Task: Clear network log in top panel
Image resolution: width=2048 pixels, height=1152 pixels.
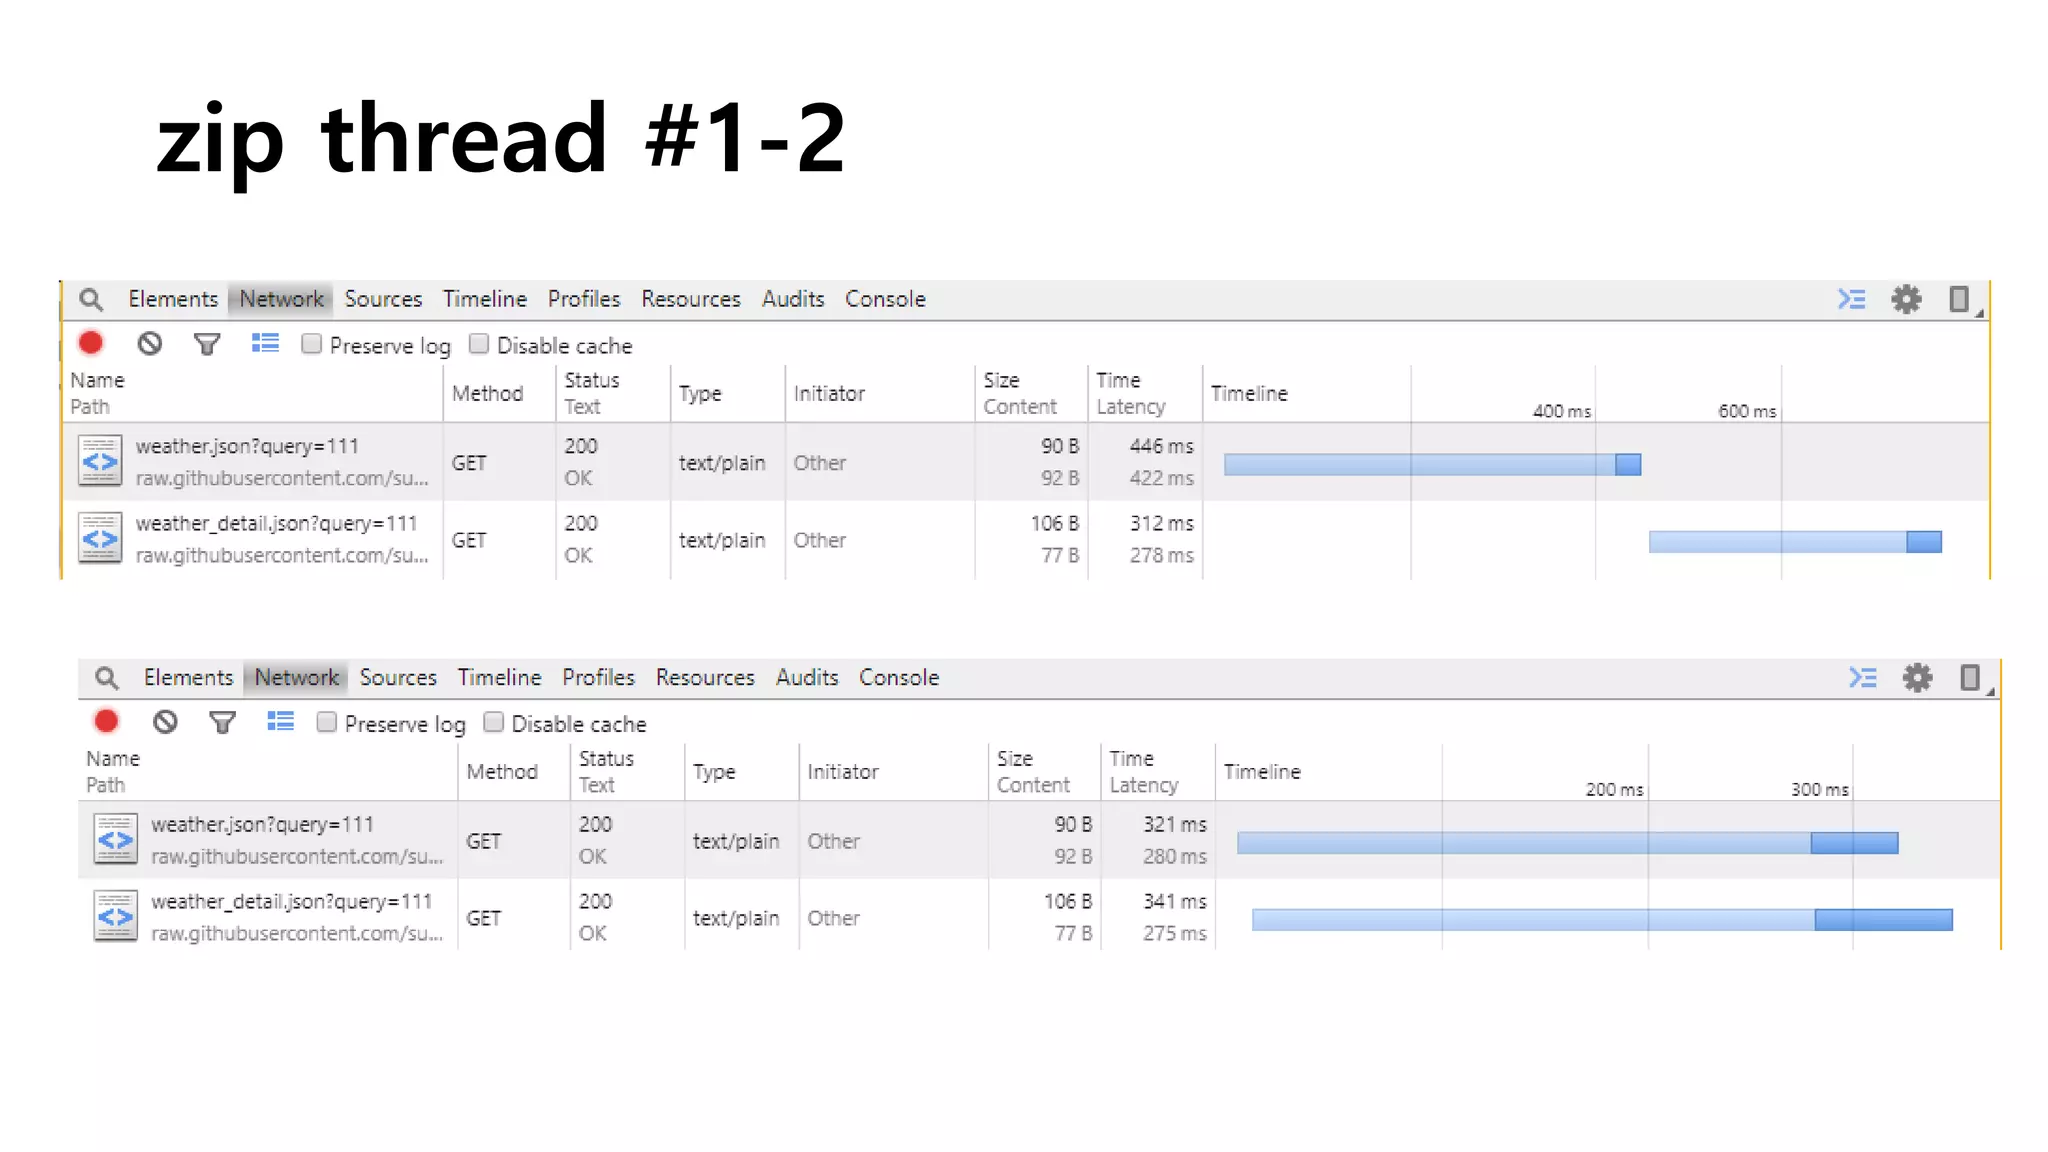Action: pyautogui.click(x=150, y=344)
